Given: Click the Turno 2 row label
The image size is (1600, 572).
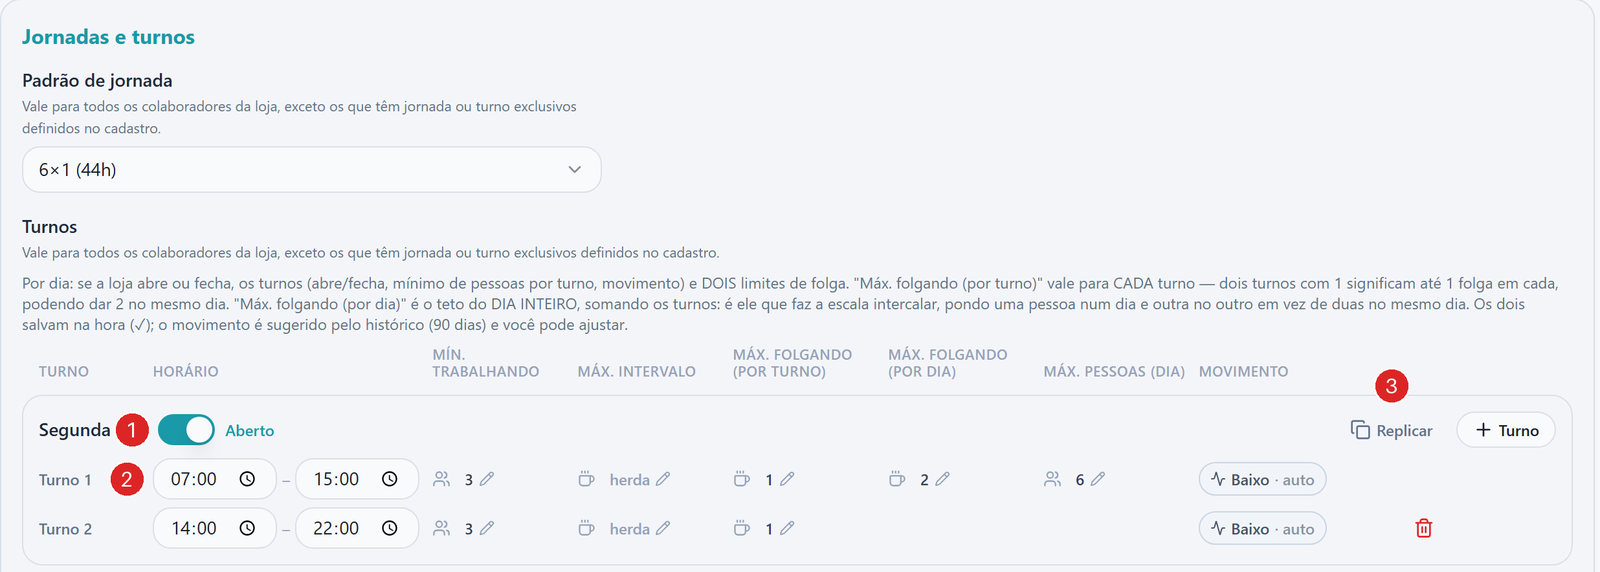Looking at the screenshot, I should pos(65,529).
